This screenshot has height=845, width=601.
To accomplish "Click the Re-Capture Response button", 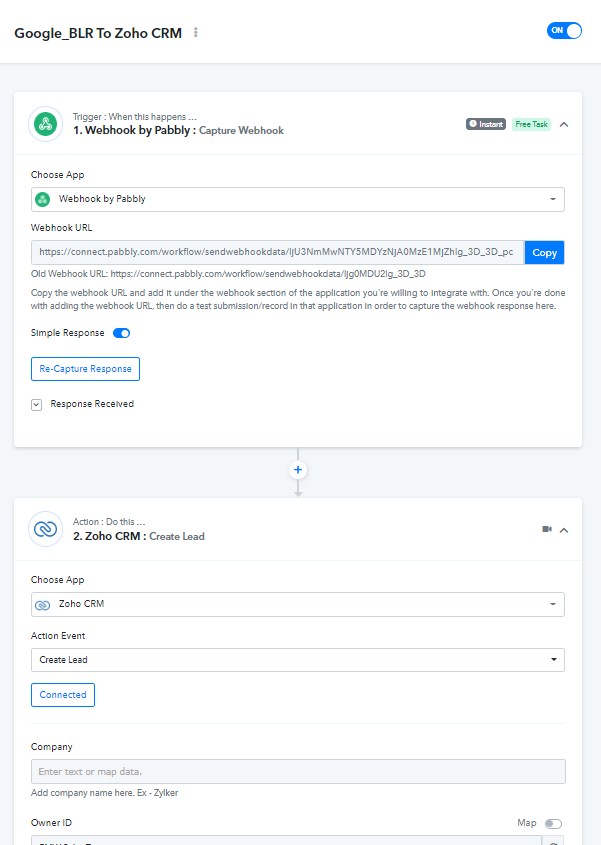I will pyautogui.click(x=85, y=369).
